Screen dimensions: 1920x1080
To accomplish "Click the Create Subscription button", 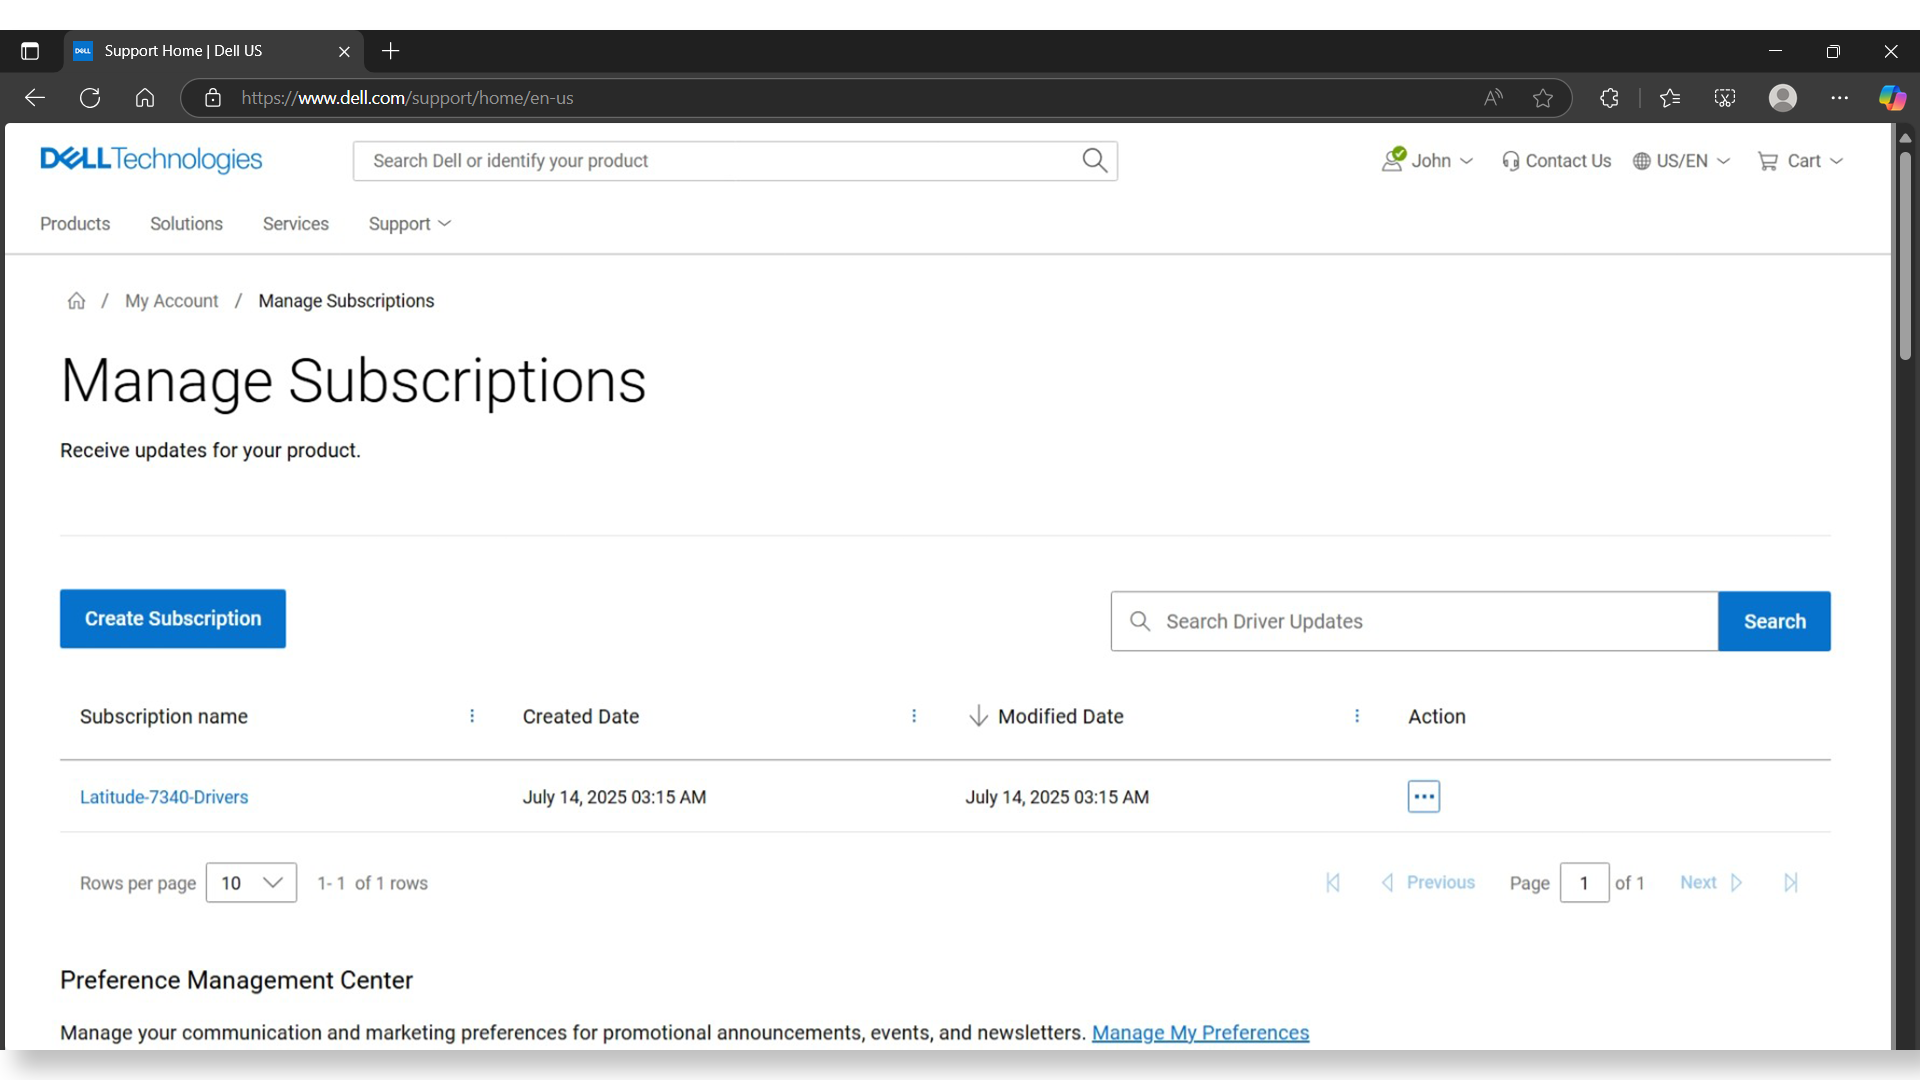I will point(172,618).
